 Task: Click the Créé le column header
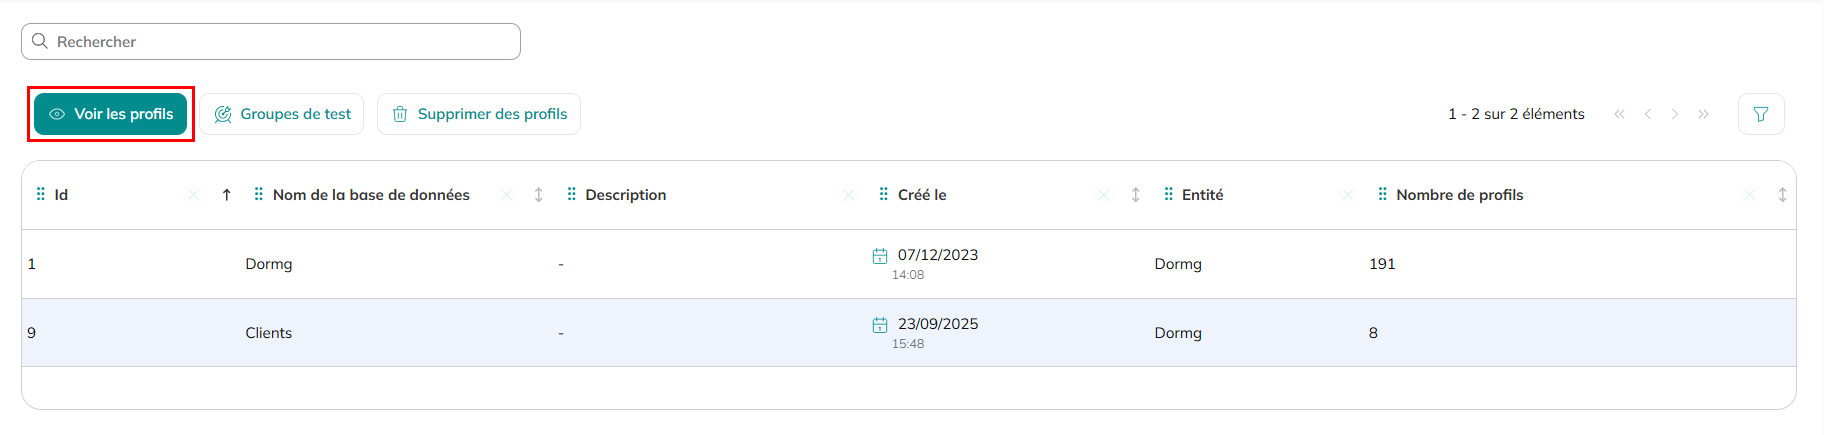tap(922, 195)
